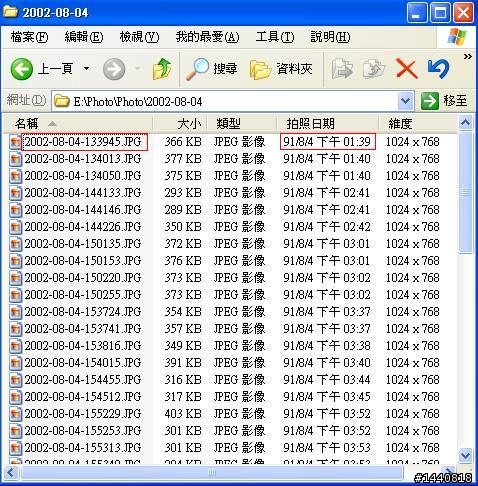Screen dimensions: 478x486
Task: Click the Move To folder icon
Action: [x=342, y=69]
